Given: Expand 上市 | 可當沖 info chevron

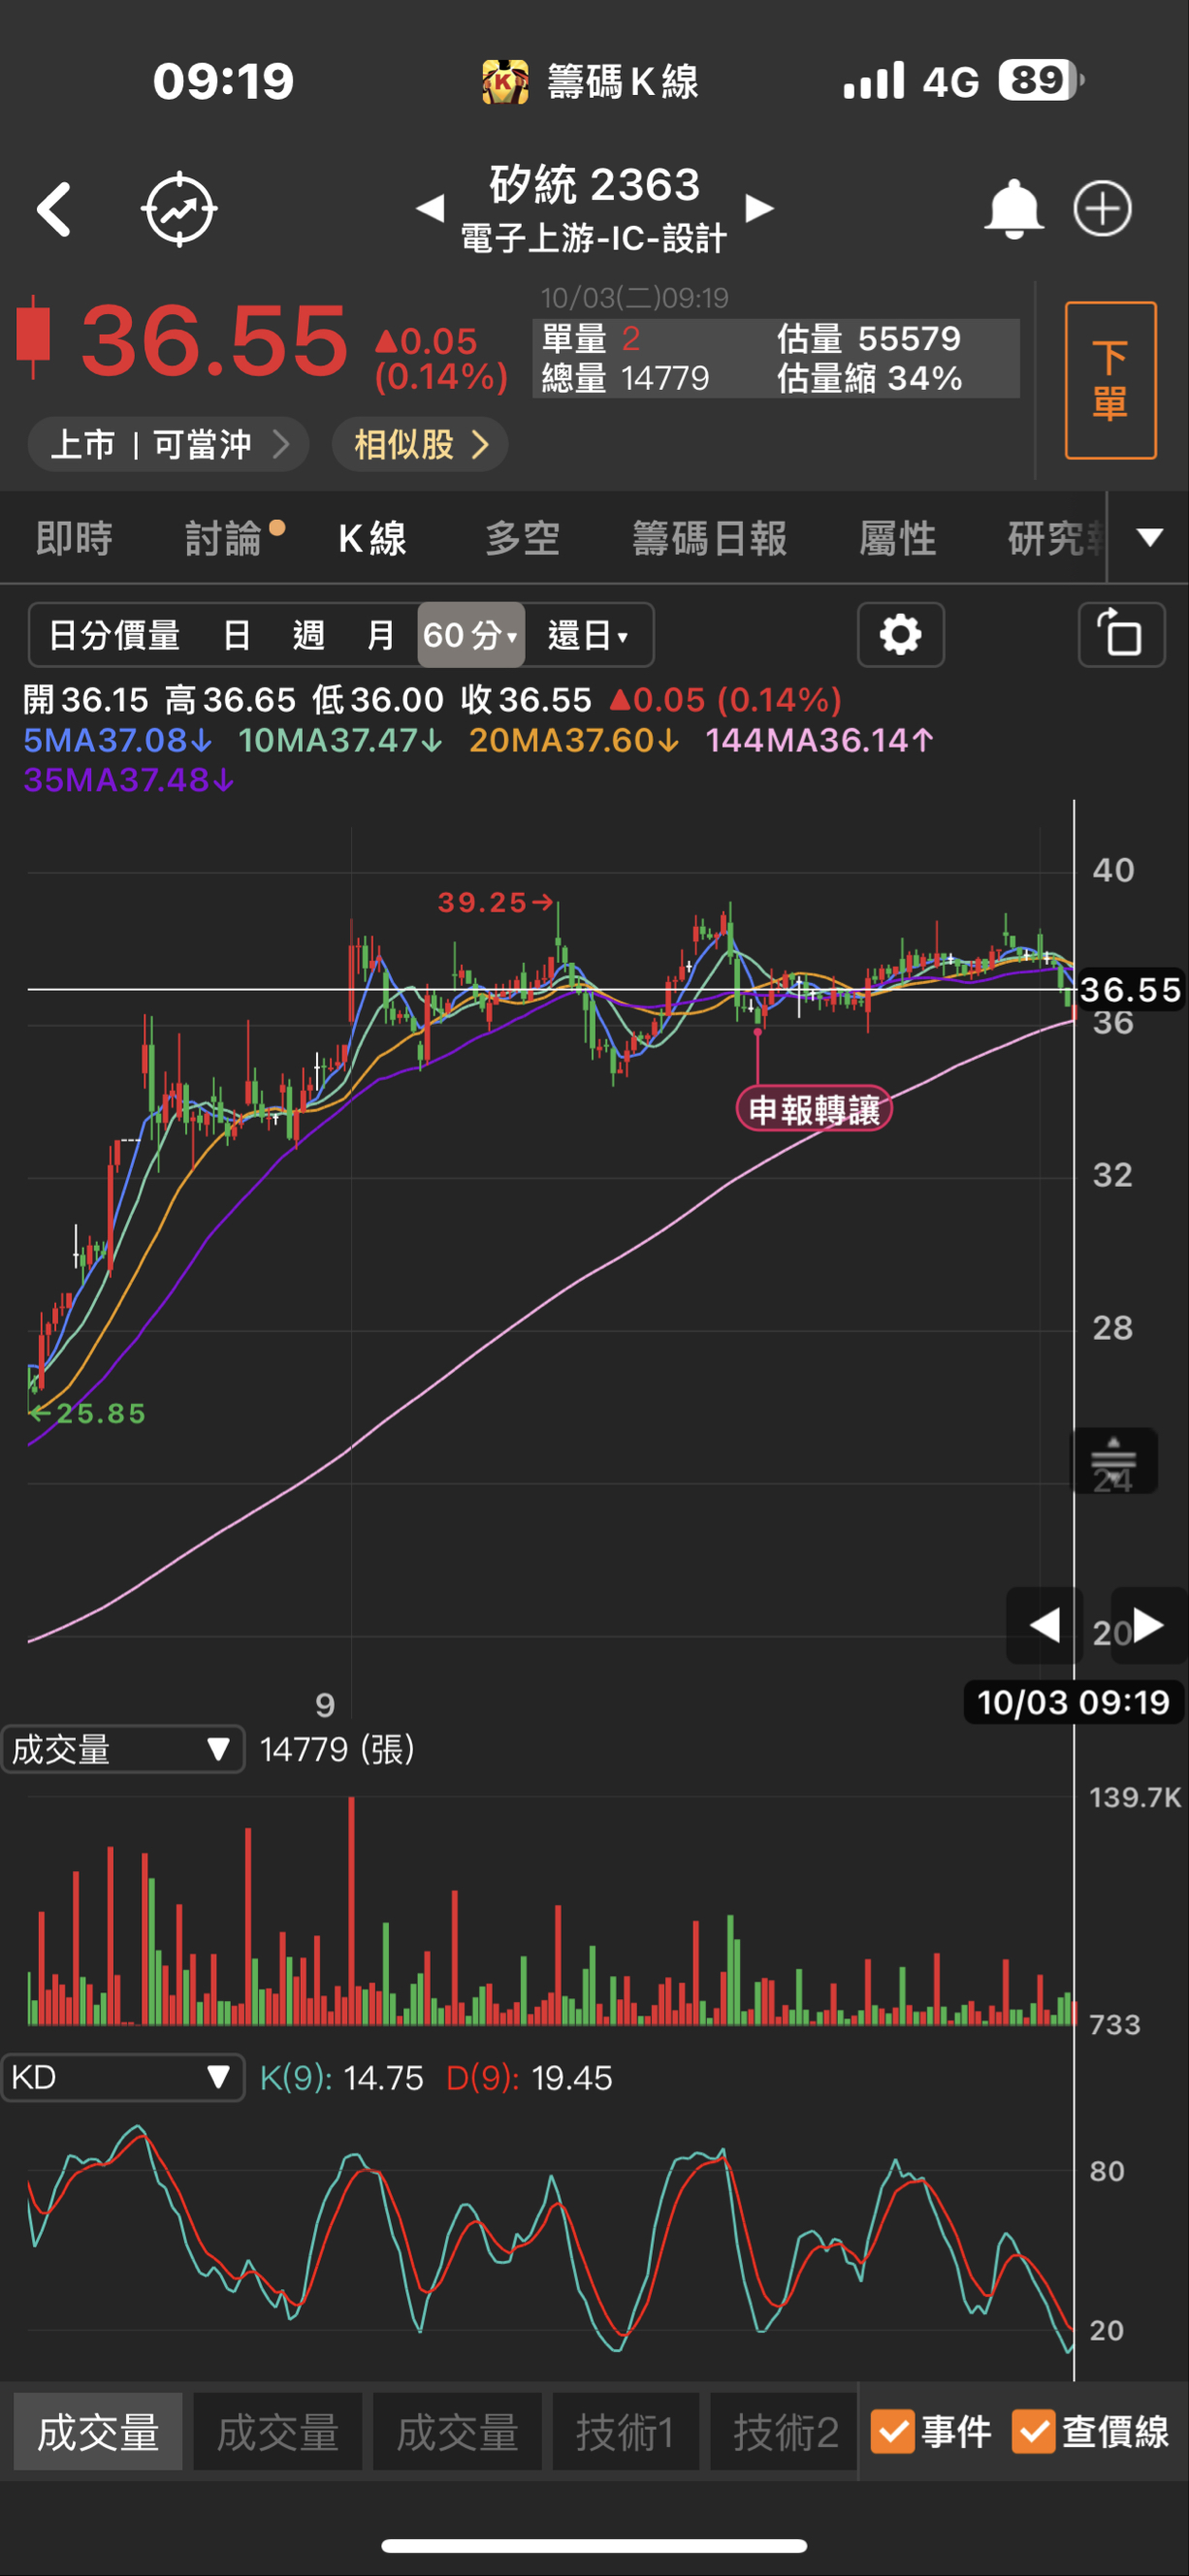Looking at the screenshot, I should 168,444.
